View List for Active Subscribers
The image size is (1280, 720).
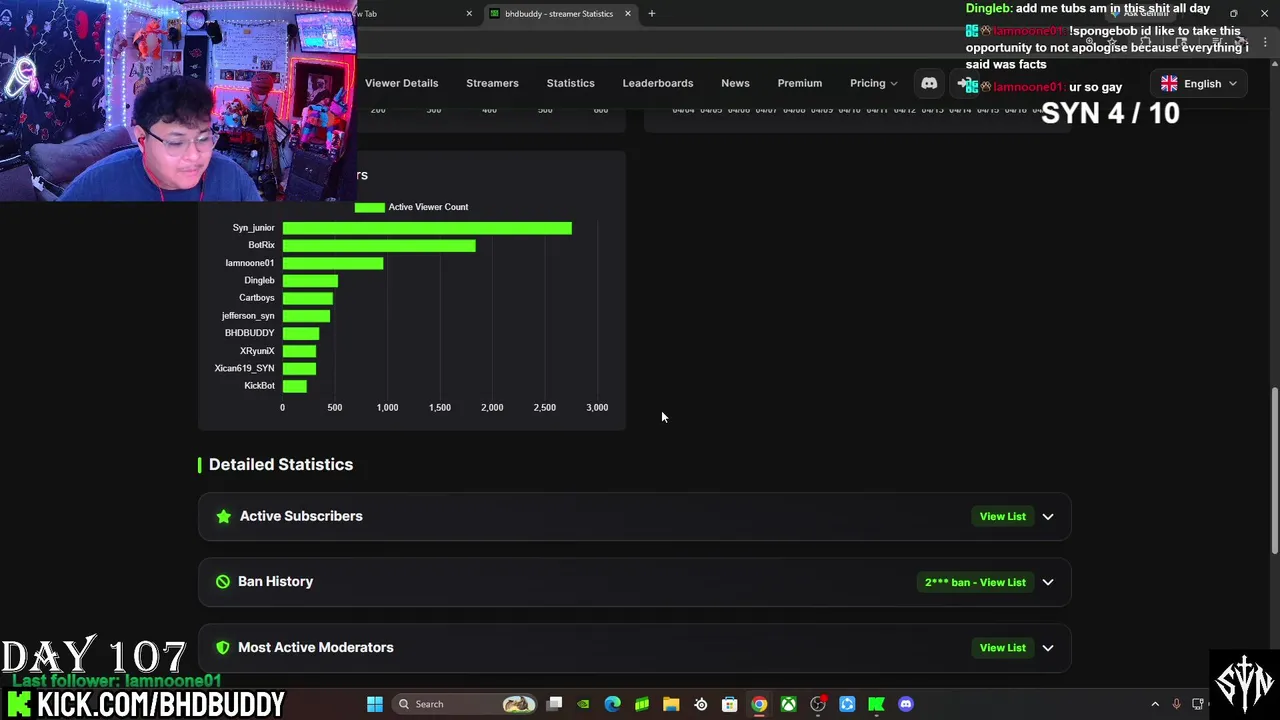coord(1002,516)
